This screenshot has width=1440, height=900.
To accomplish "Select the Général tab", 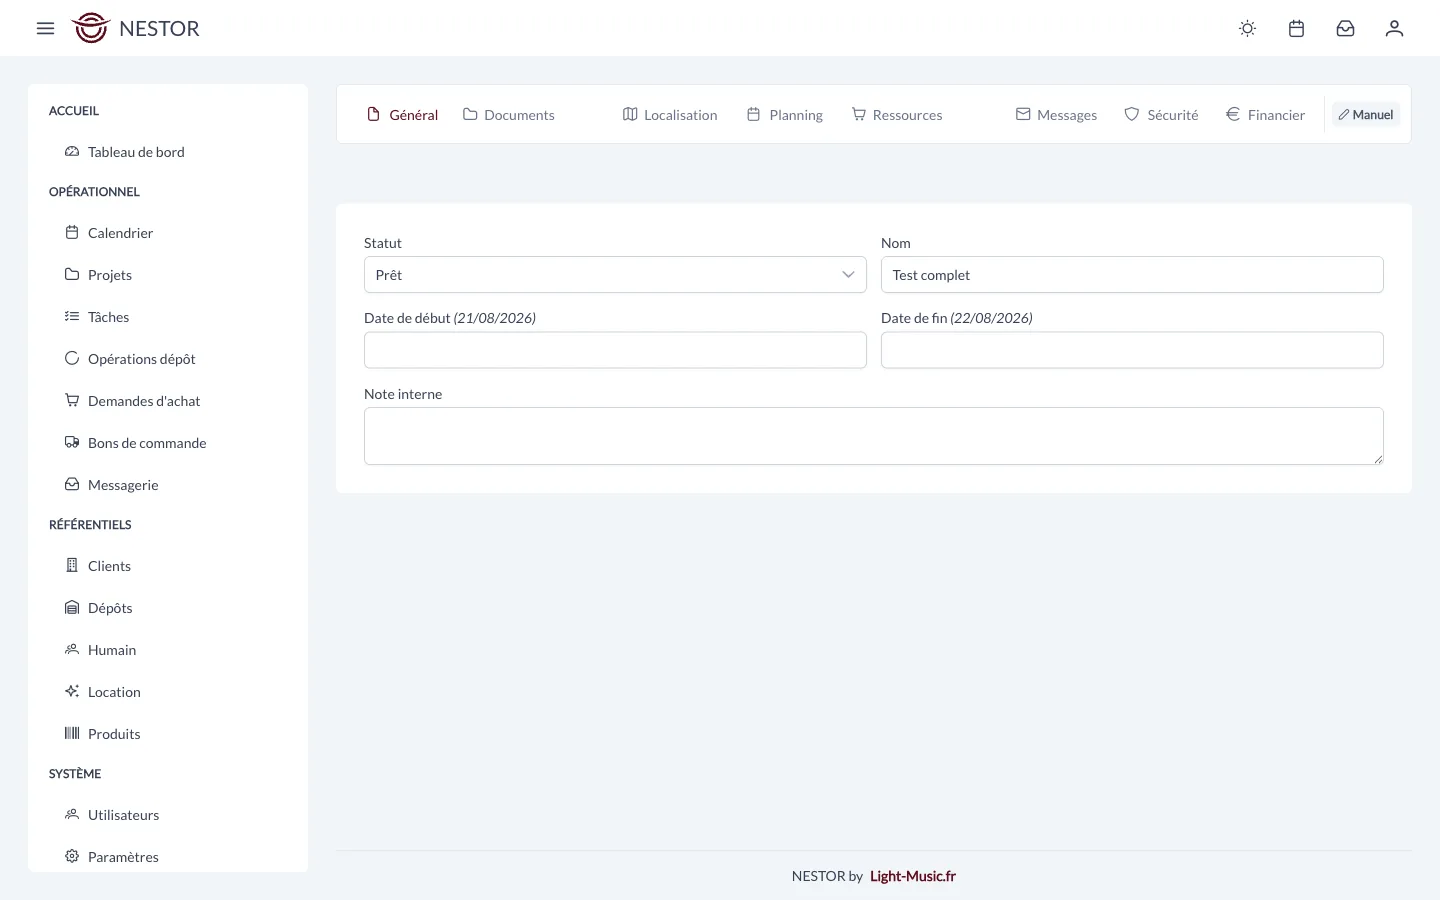I will point(402,115).
